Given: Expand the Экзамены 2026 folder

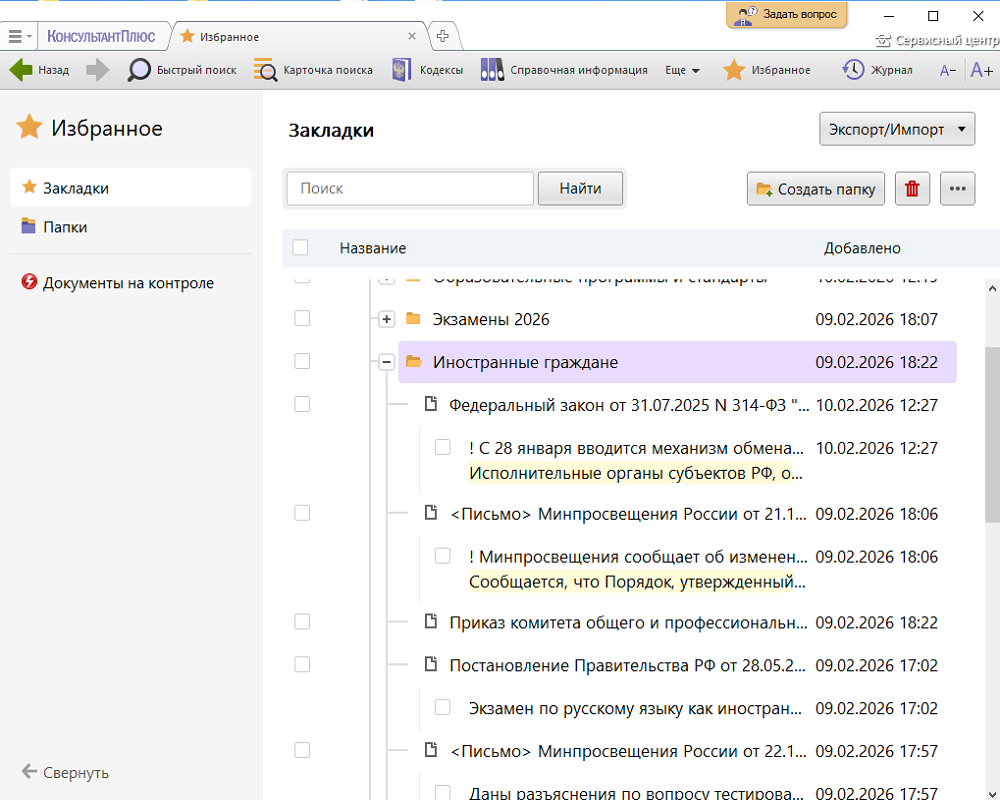Looking at the screenshot, I should [x=387, y=319].
